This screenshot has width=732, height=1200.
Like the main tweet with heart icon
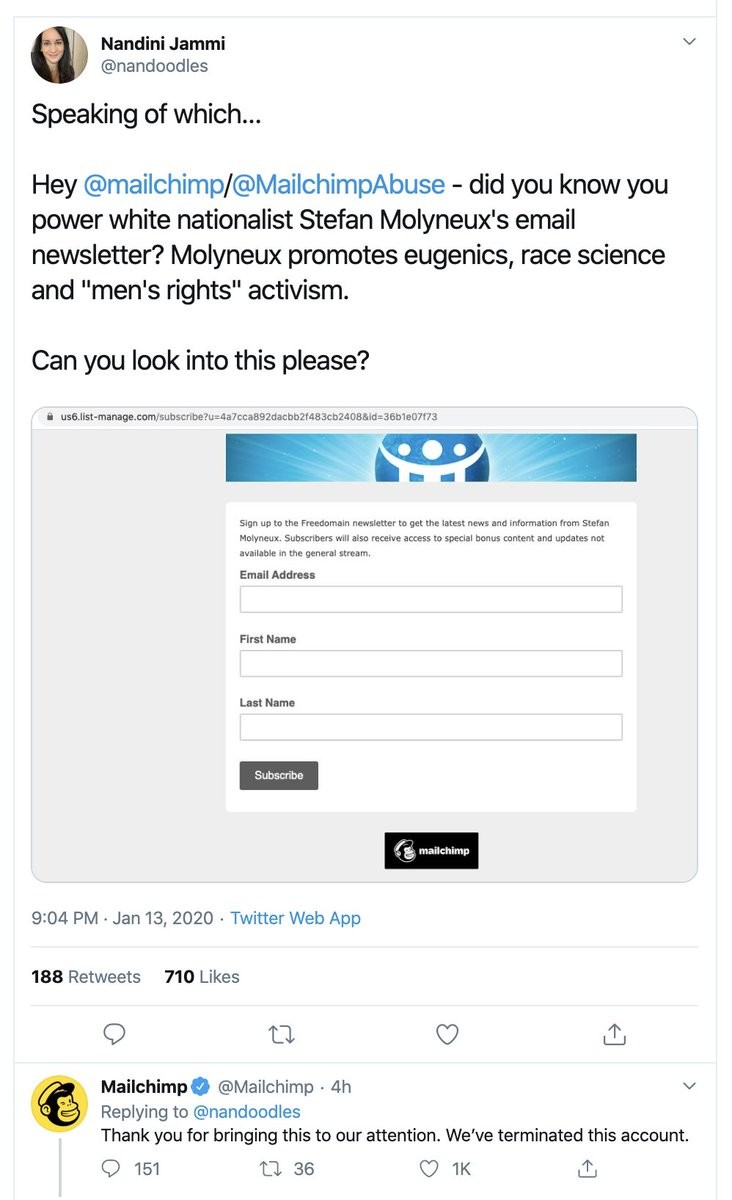447,1034
